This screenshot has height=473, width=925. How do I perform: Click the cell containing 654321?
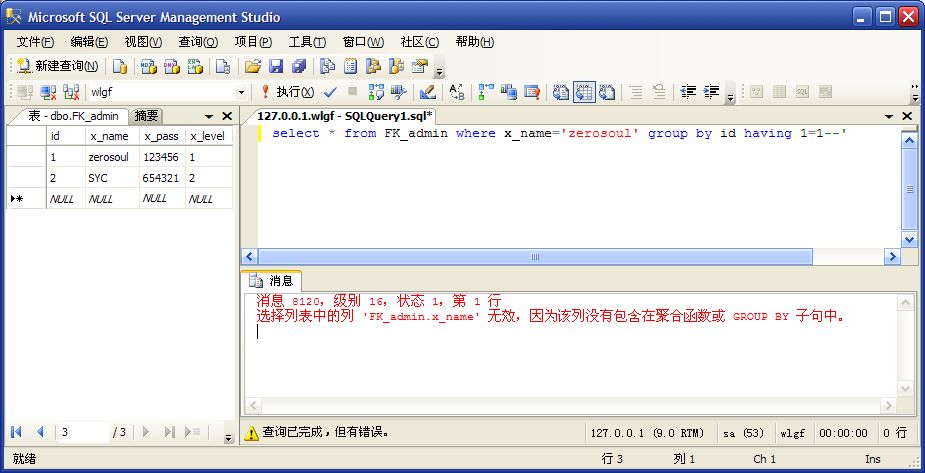pos(162,178)
